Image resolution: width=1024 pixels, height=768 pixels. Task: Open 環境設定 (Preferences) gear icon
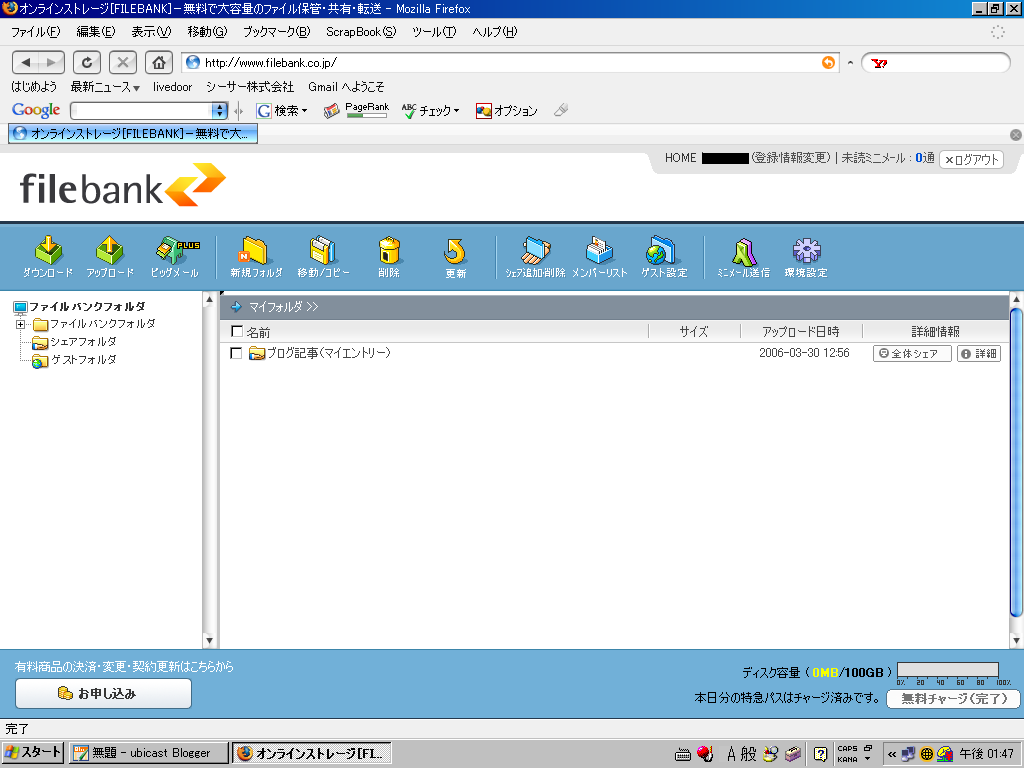(806, 256)
